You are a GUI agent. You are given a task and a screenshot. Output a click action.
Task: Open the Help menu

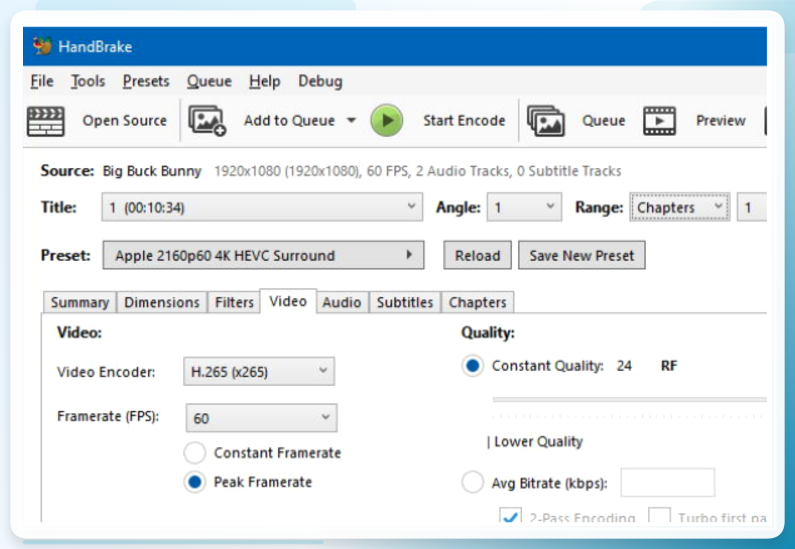tap(265, 81)
